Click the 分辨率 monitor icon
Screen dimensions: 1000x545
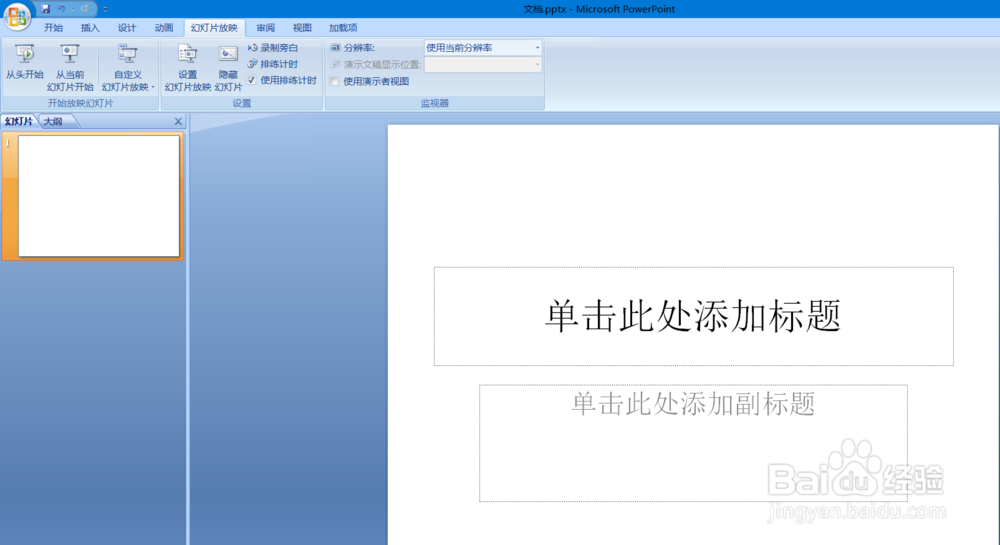(335, 48)
